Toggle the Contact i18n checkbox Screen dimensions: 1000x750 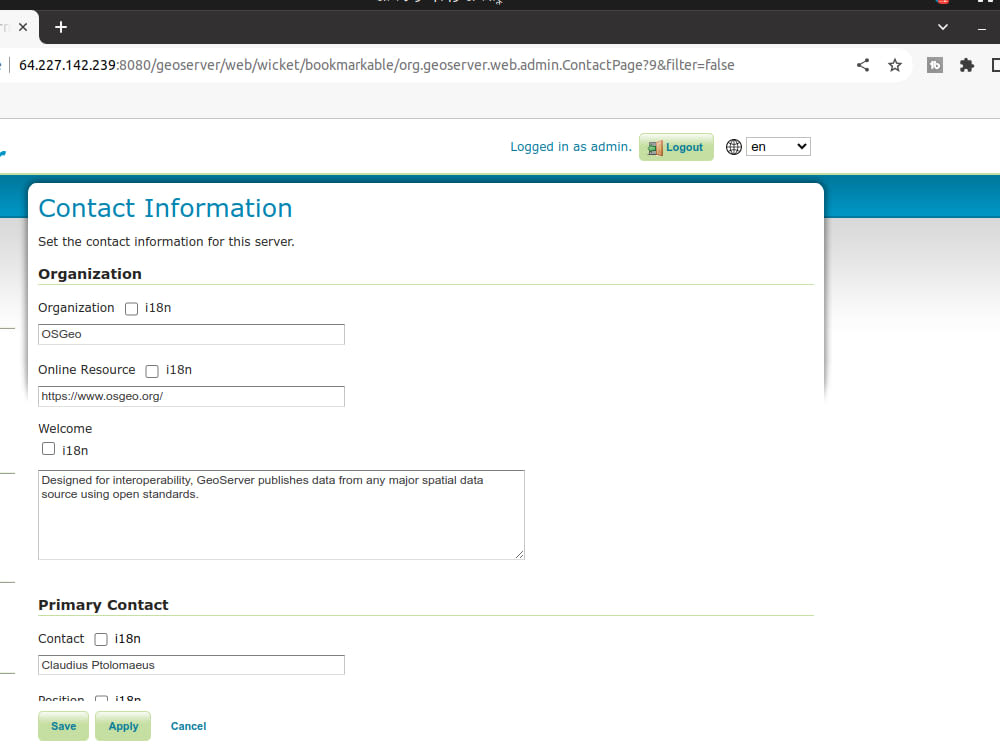(x=101, y=639)
